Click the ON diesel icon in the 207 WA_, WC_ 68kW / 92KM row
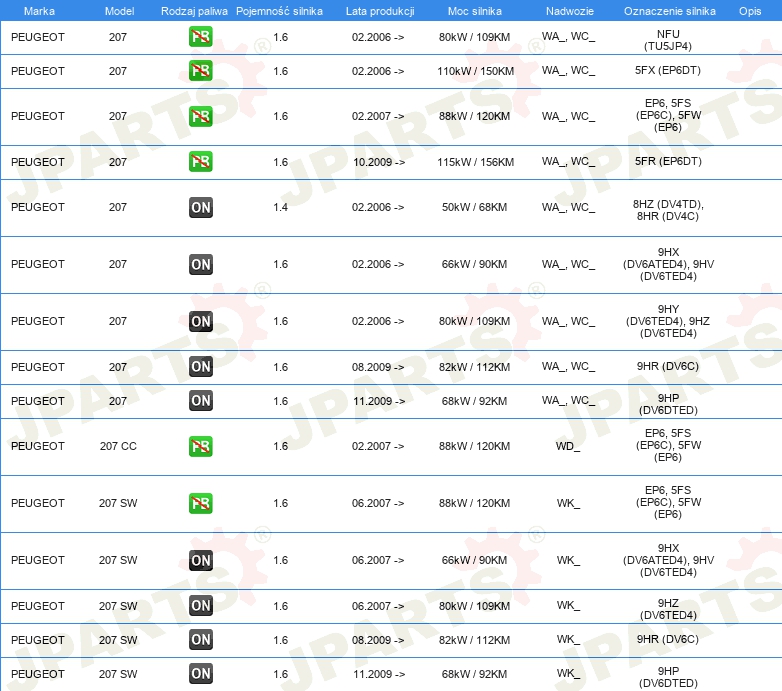Screen dimensions: 782x691 (200, 400)
